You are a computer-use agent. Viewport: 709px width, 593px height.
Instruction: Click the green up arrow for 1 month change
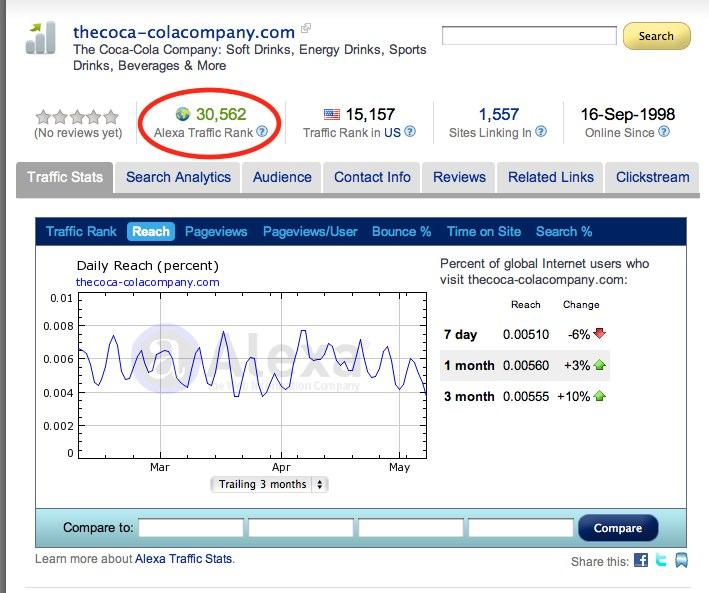point(600,365)
